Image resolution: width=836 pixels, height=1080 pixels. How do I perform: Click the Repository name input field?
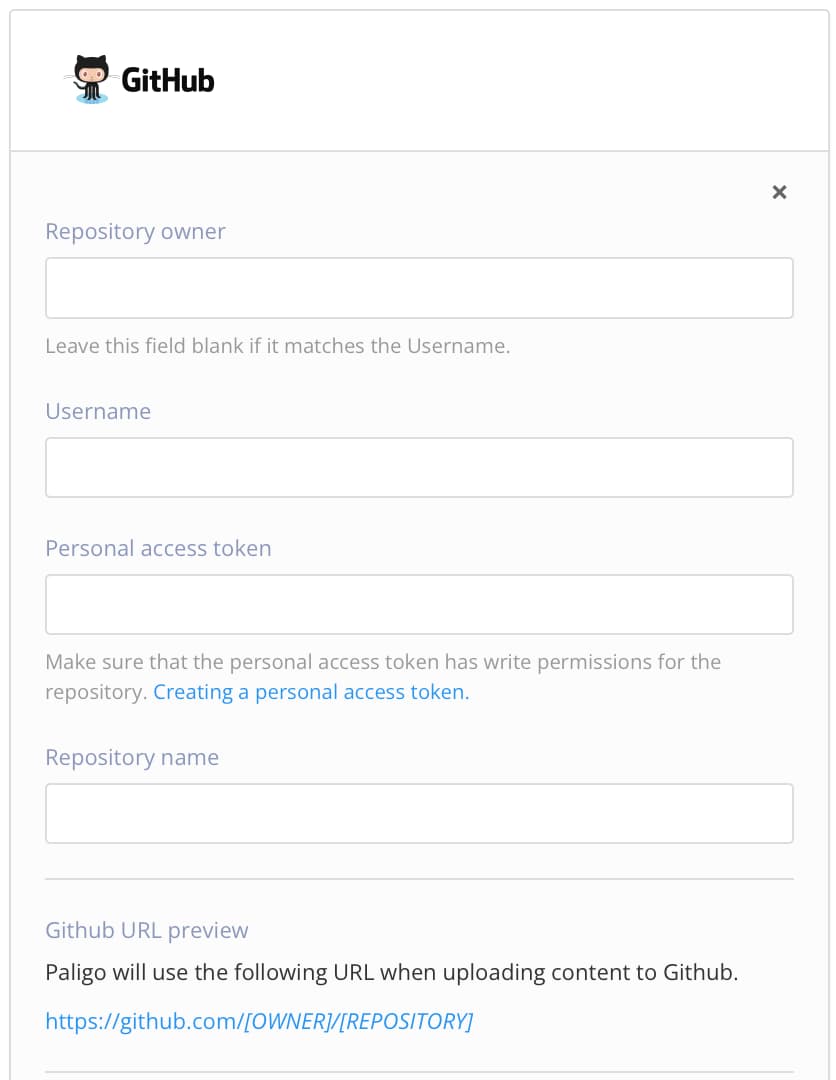418,813
